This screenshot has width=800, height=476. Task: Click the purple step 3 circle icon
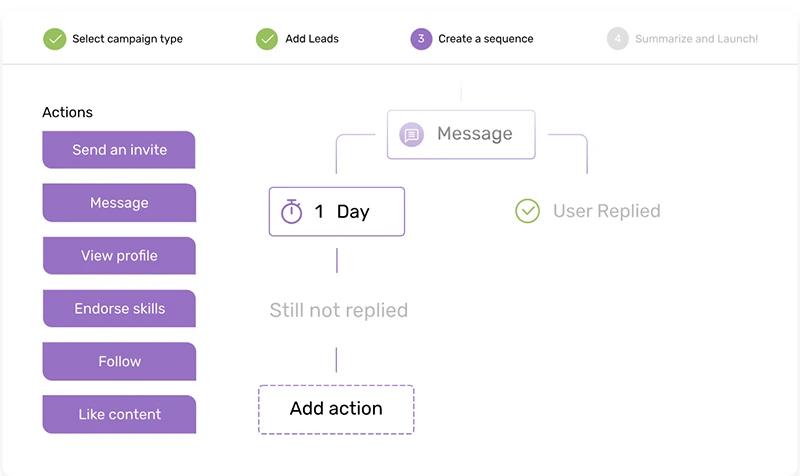[x=421, y=39]
